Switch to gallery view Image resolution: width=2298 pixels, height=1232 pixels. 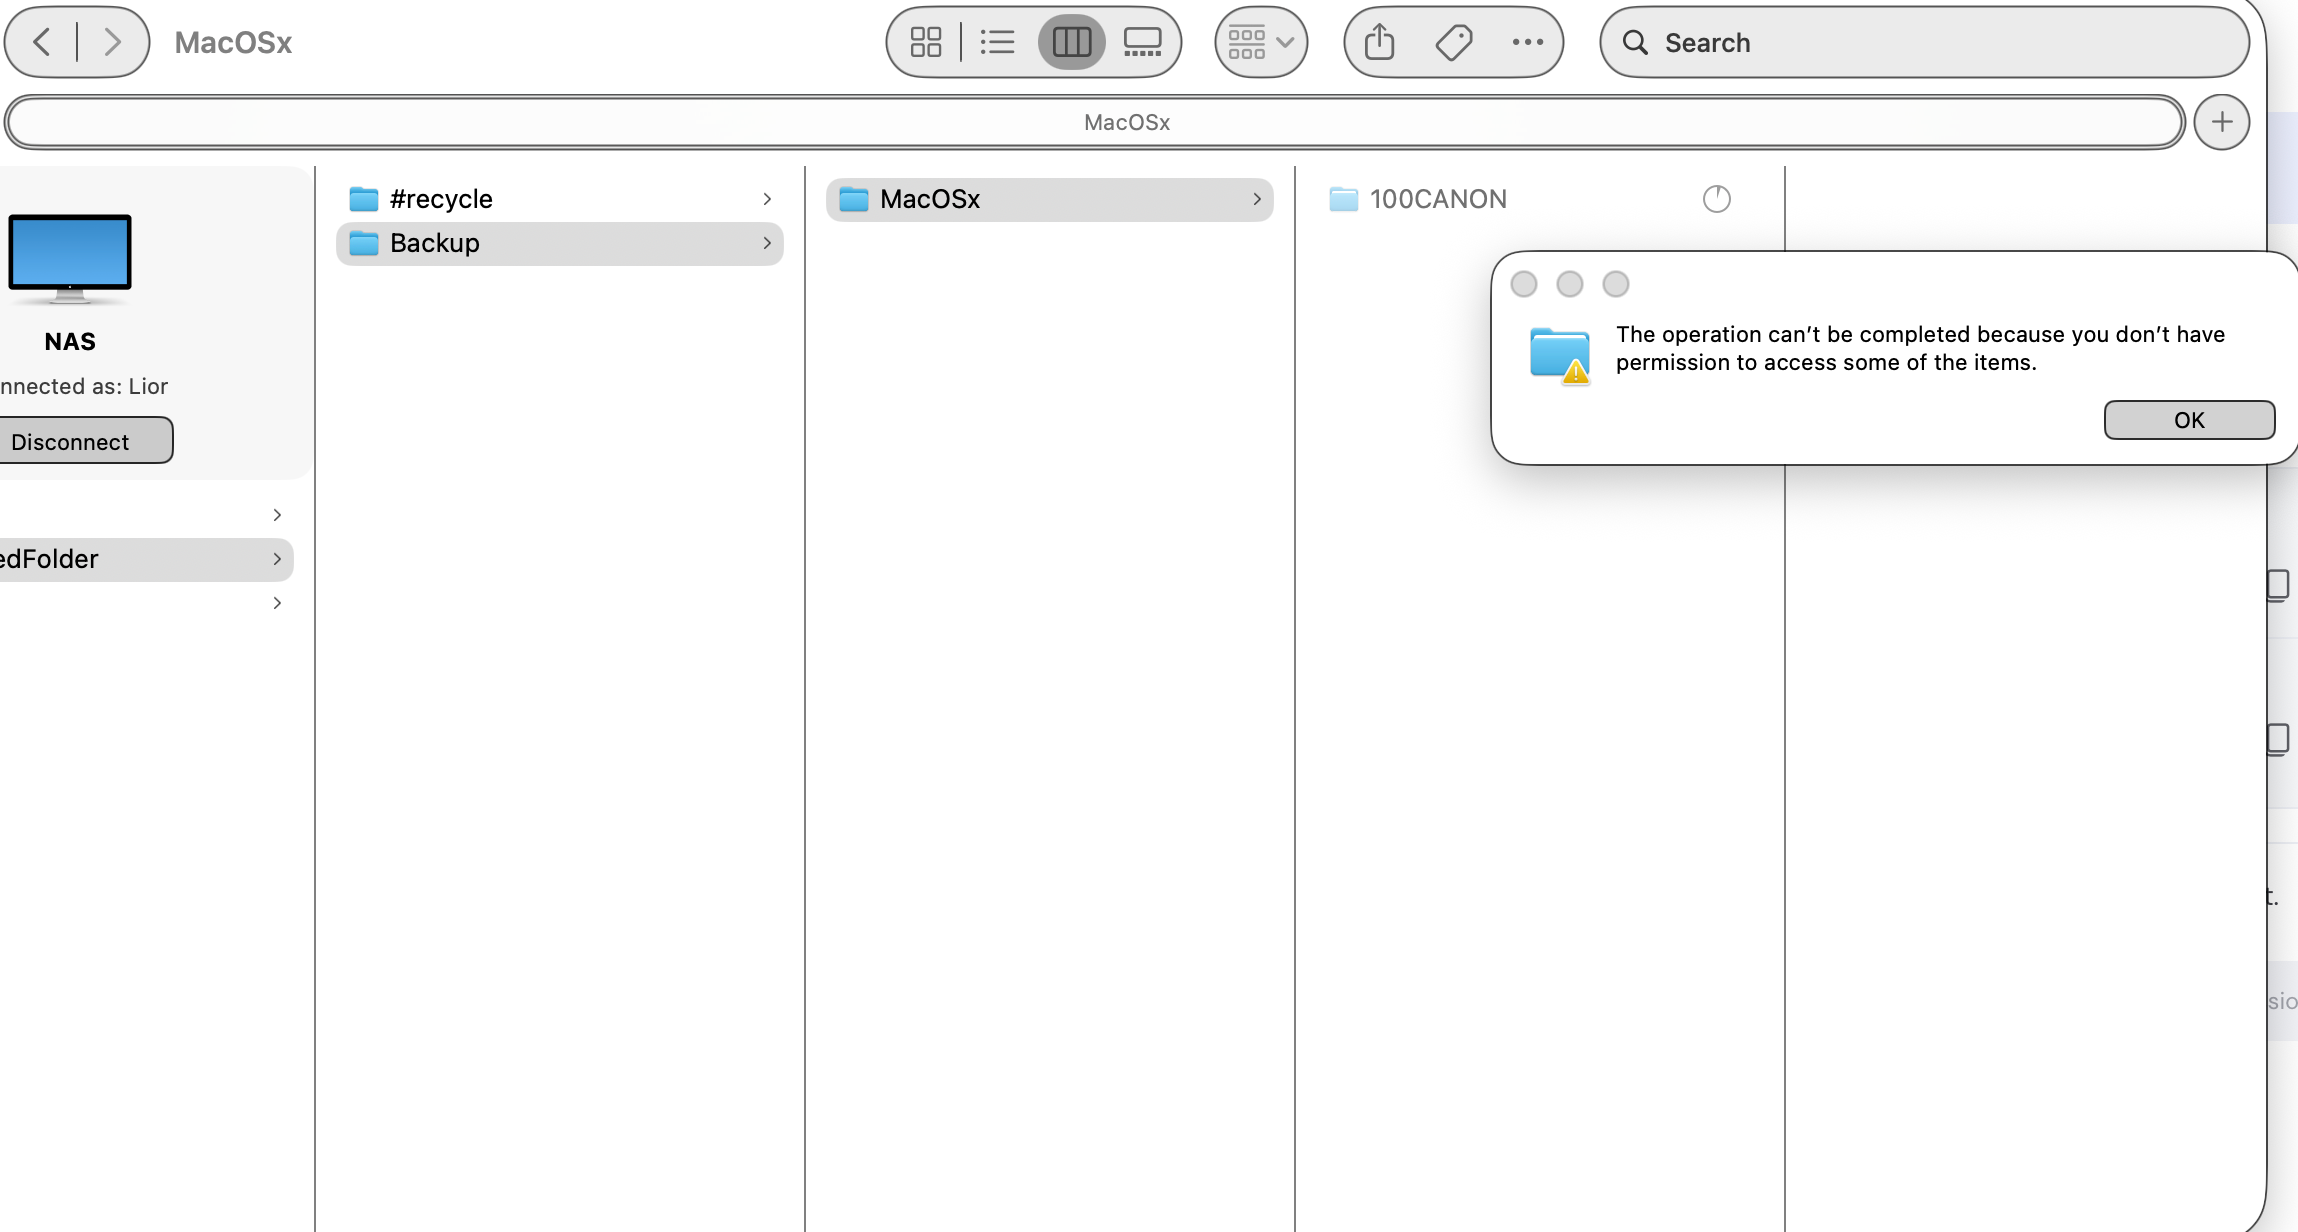click(x=1142, y=42)
